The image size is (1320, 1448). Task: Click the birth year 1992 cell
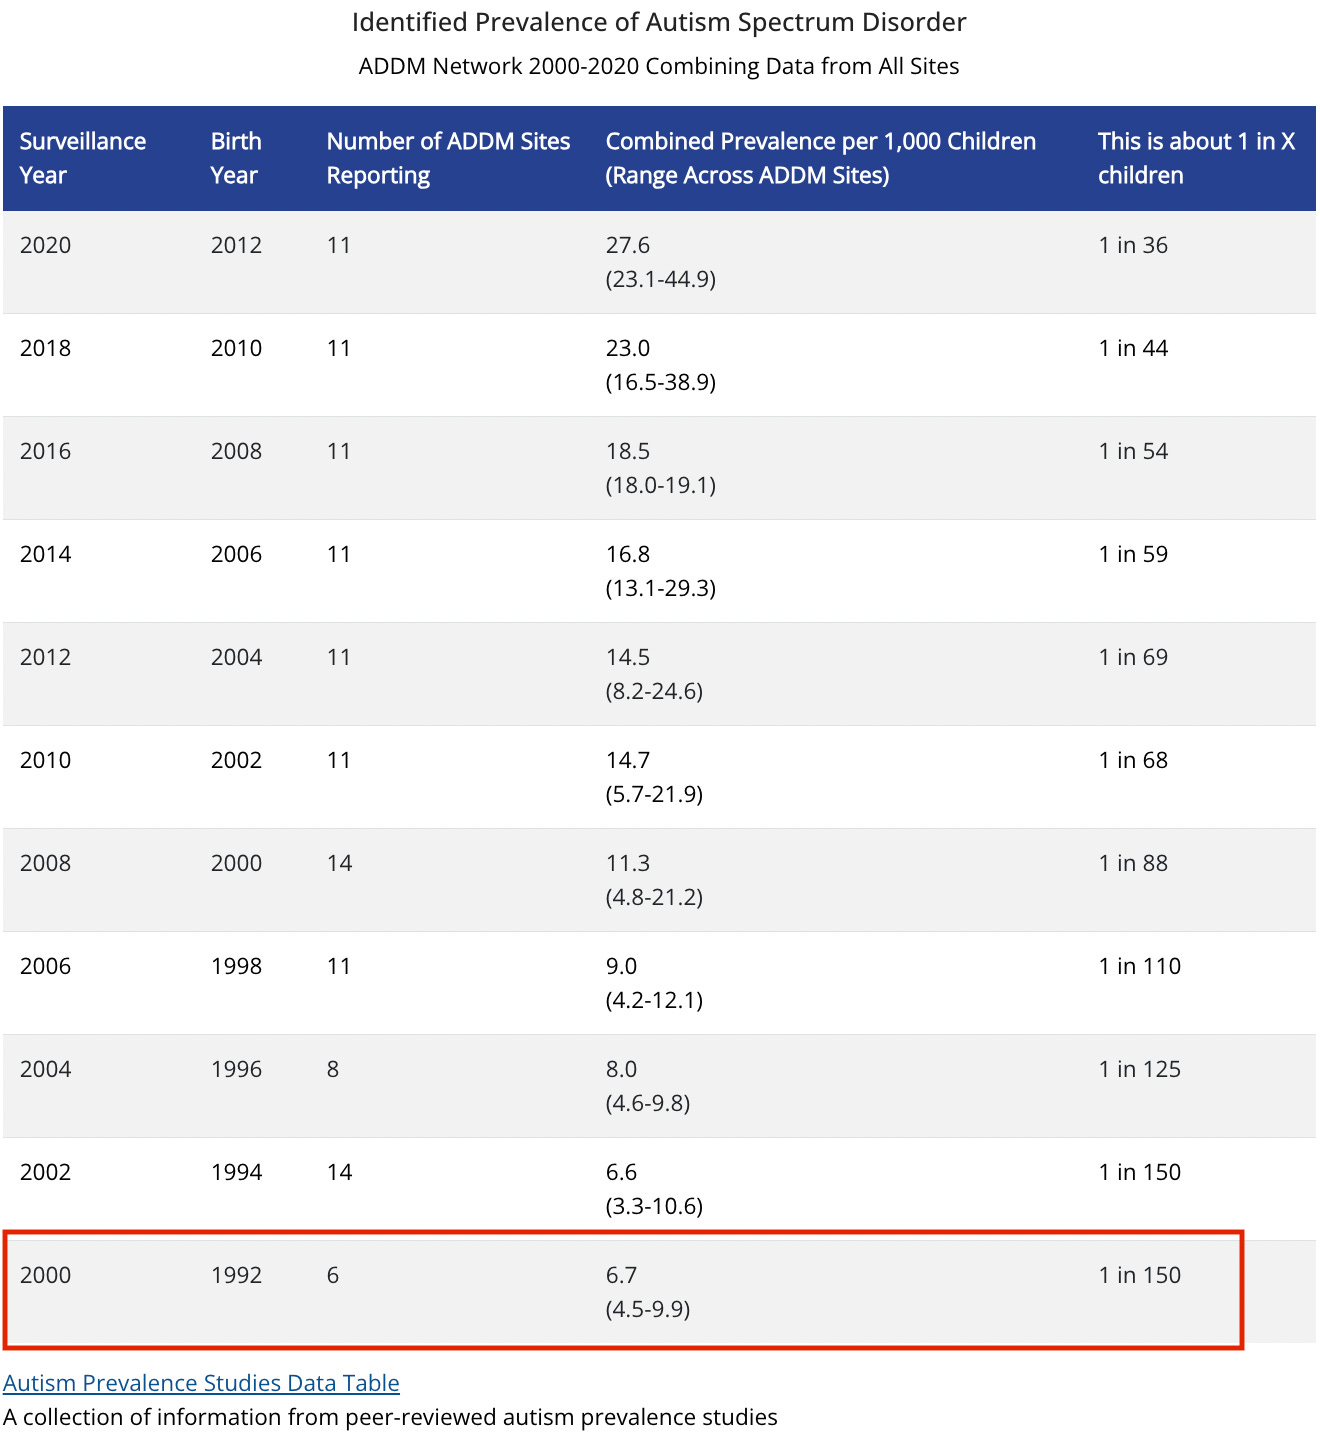click(x=237, y=1275)
